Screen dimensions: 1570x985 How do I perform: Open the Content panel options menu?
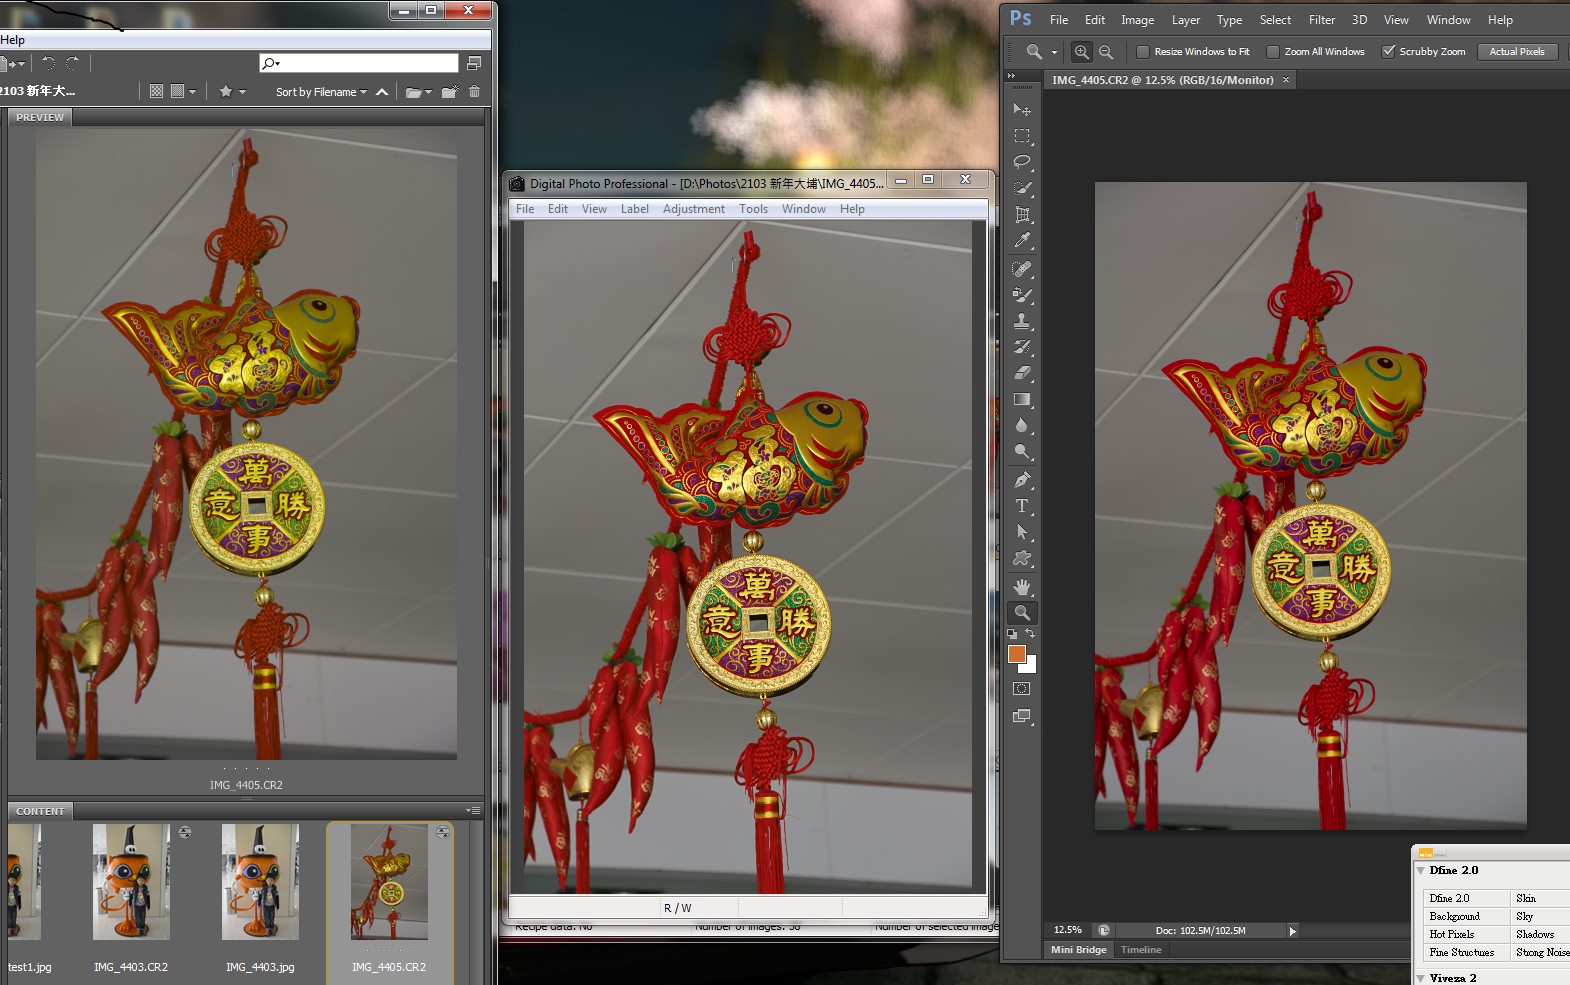tap(474, 811)
